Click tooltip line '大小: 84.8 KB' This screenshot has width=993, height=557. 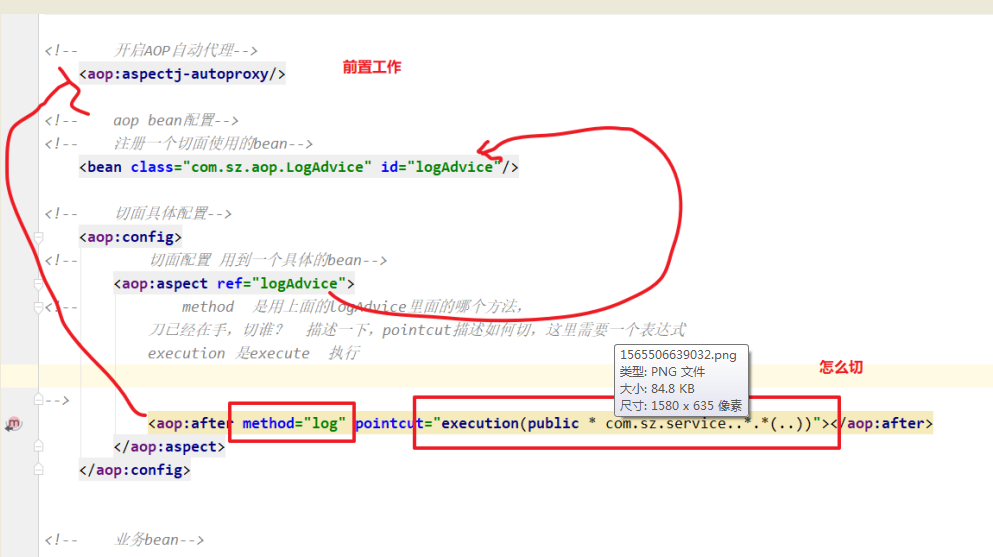tap(657, 389)
